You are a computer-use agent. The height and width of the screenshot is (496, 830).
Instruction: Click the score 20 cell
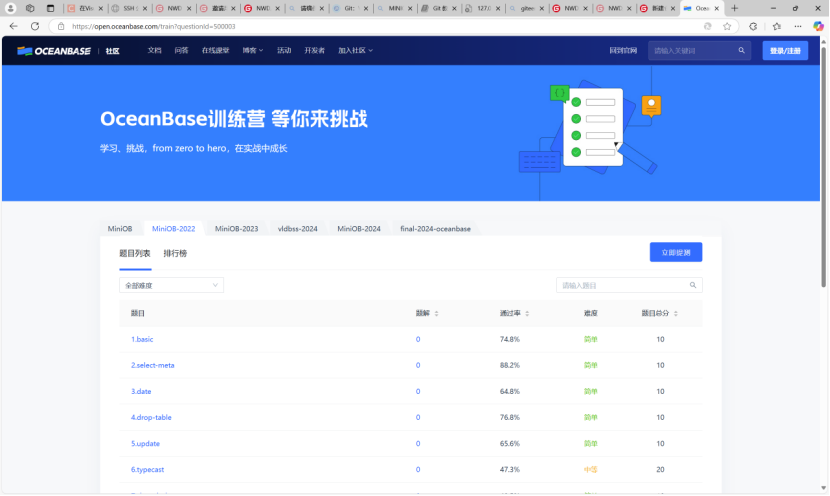660,470
